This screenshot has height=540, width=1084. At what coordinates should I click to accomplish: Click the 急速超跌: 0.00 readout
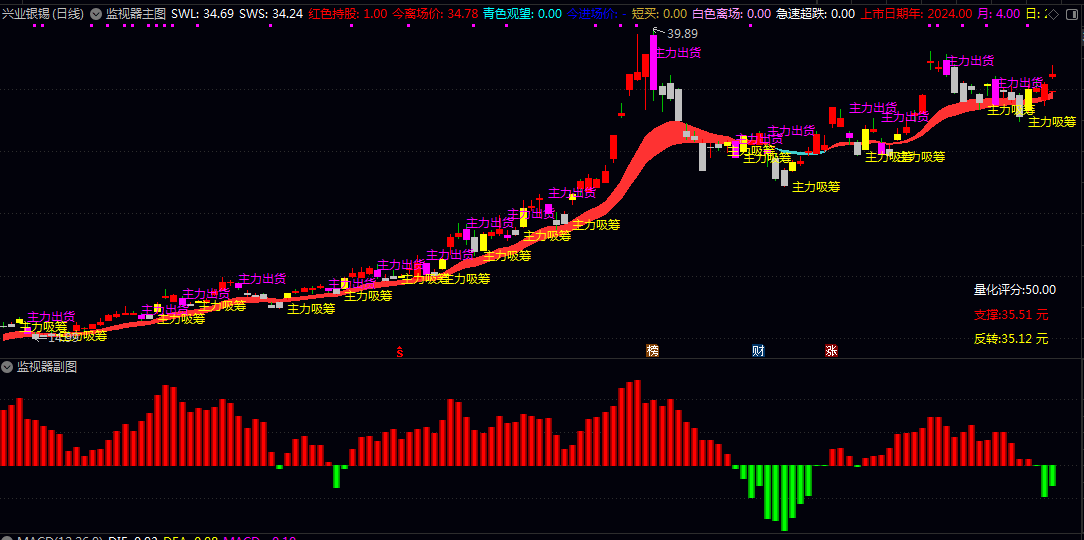[x=815, y=13]
